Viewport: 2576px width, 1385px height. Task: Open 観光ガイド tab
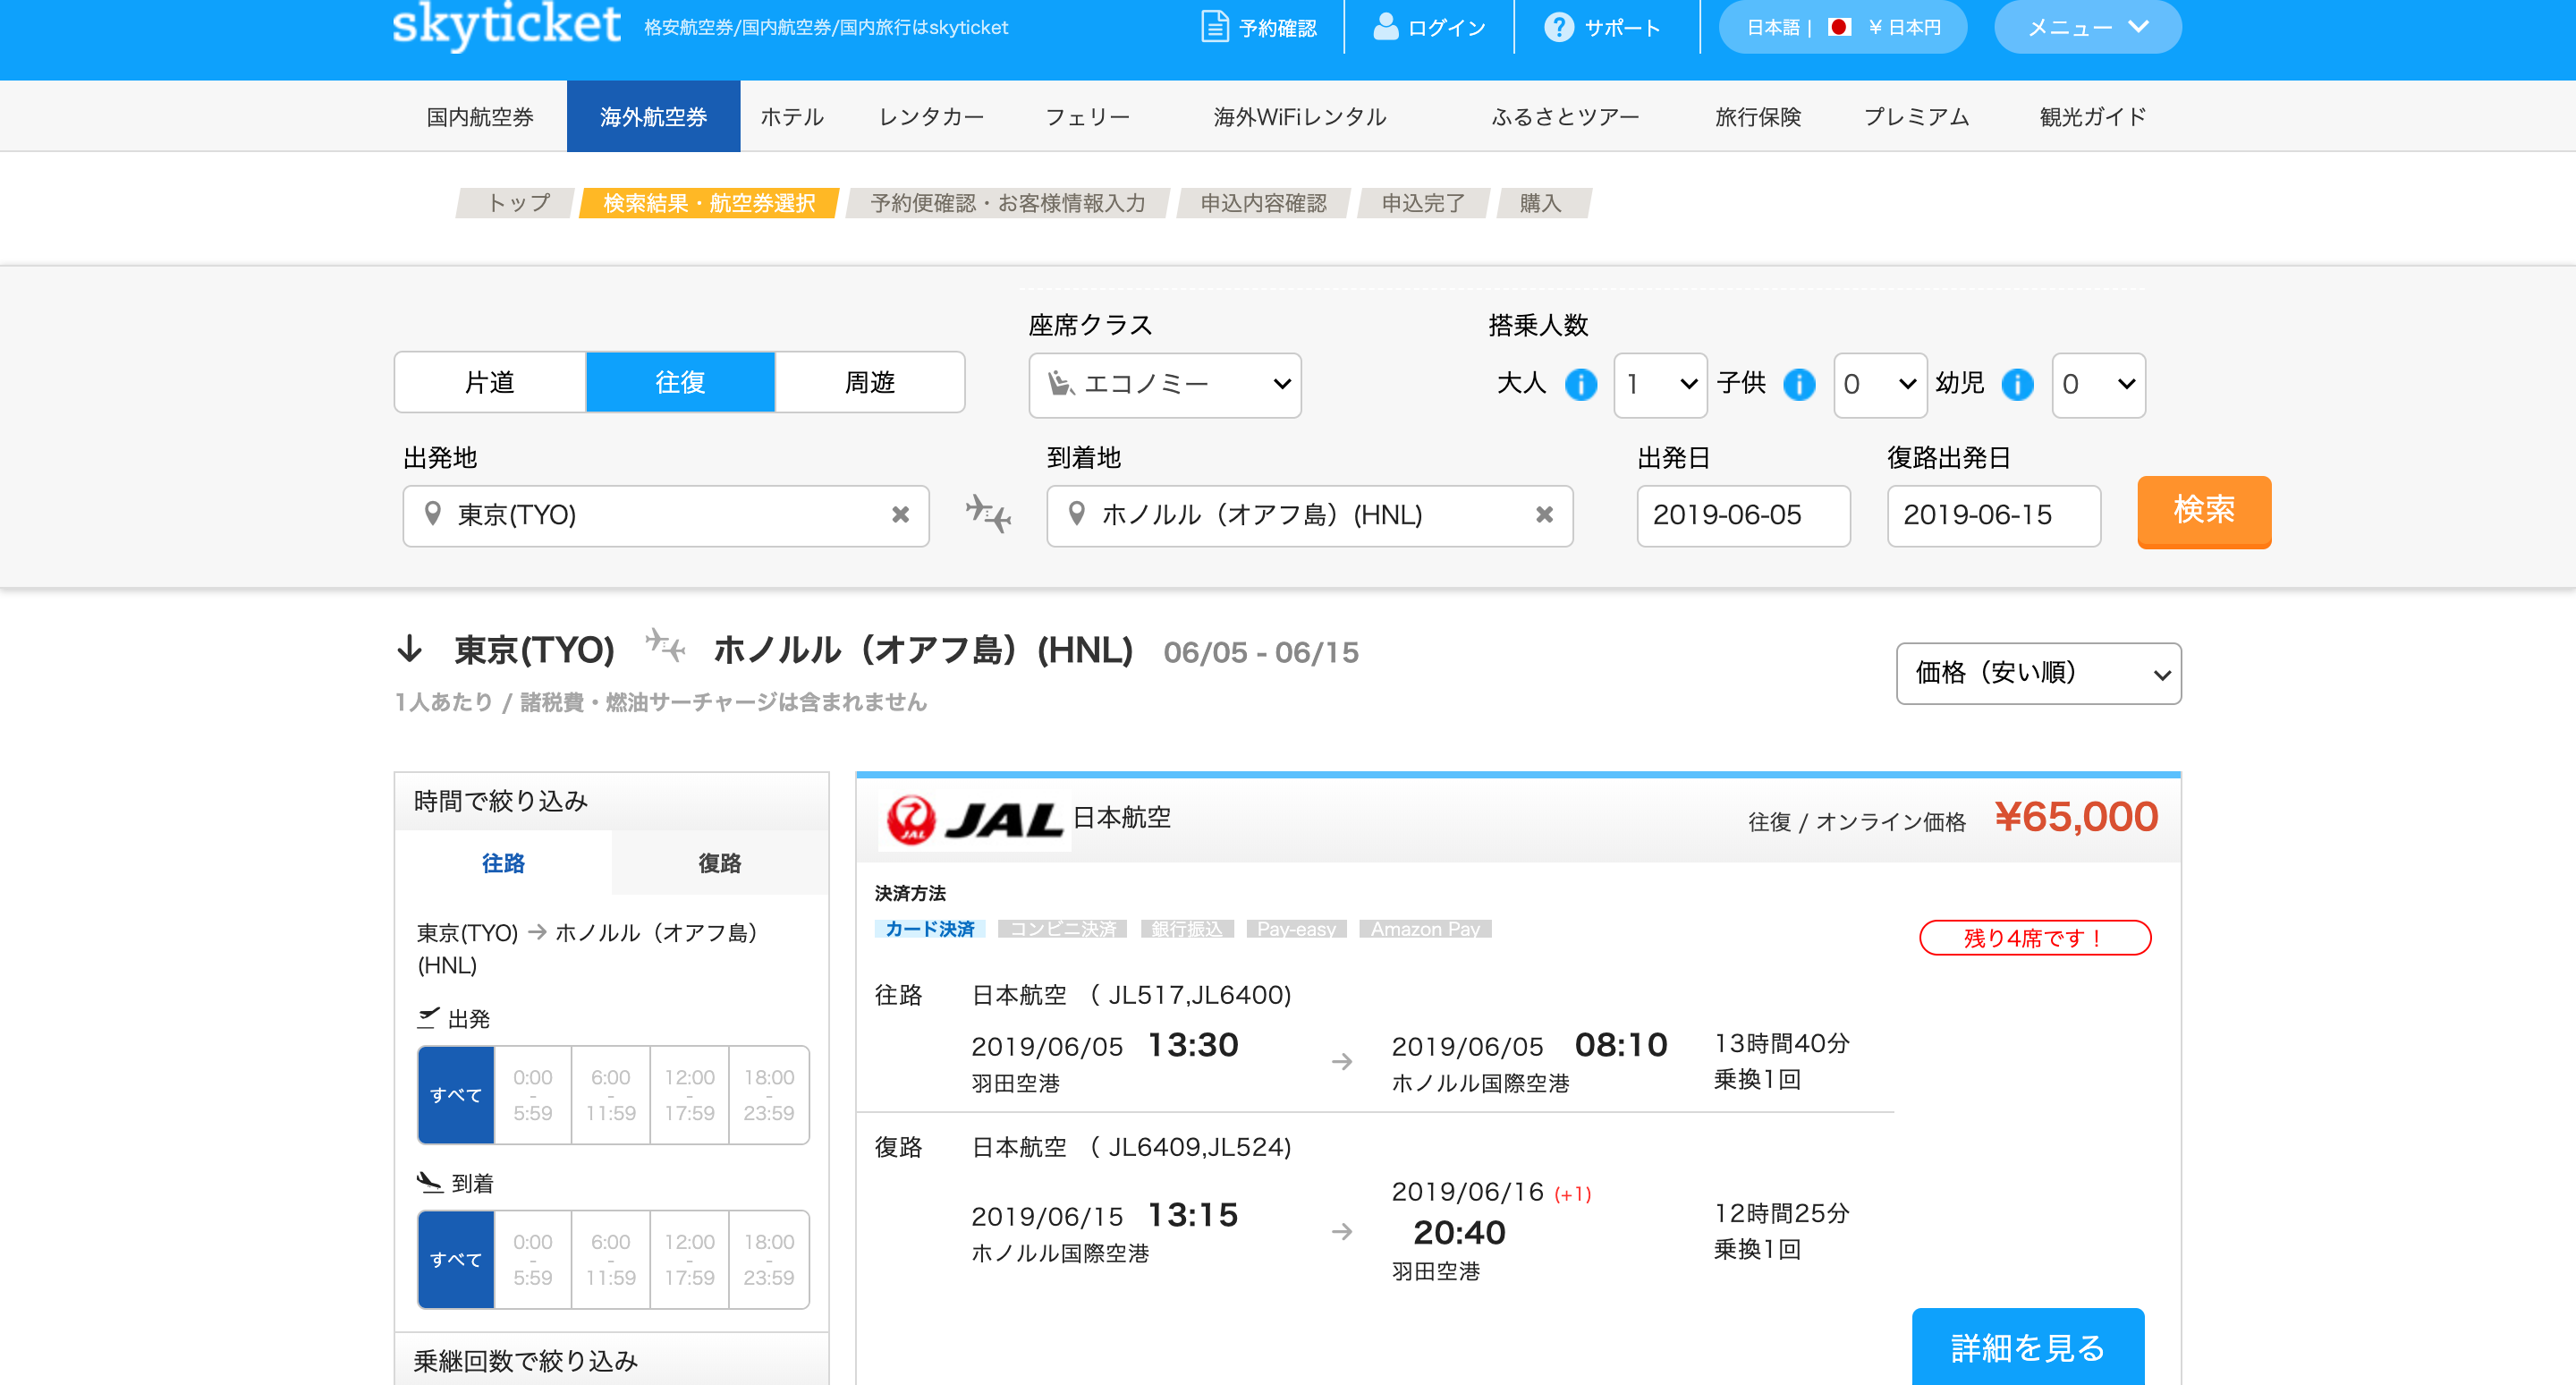(x=2093, y=117)
